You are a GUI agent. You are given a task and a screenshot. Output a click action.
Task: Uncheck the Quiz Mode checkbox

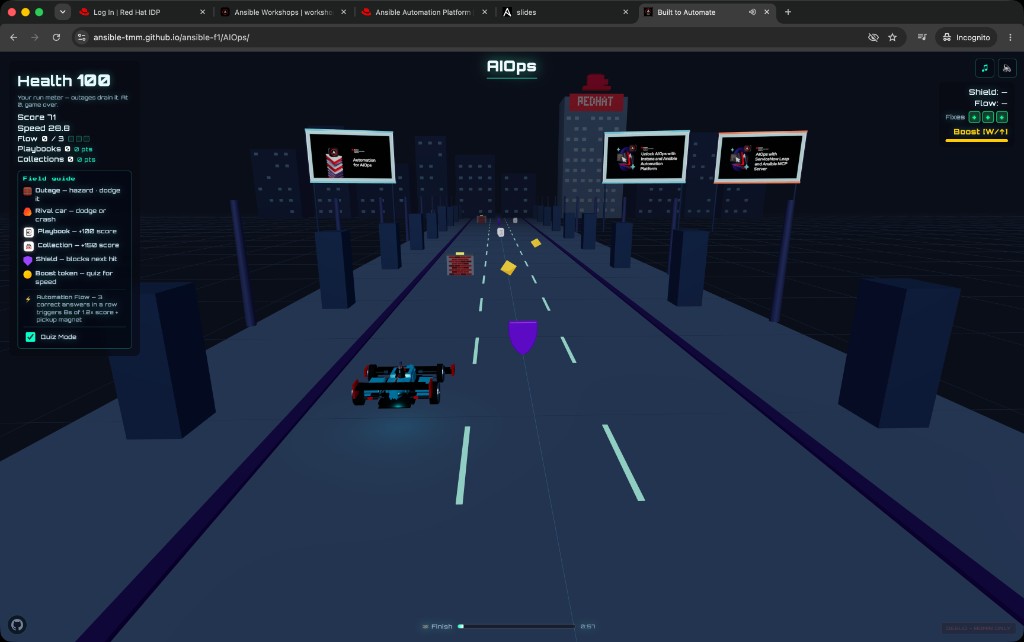[x=30, y=337]
